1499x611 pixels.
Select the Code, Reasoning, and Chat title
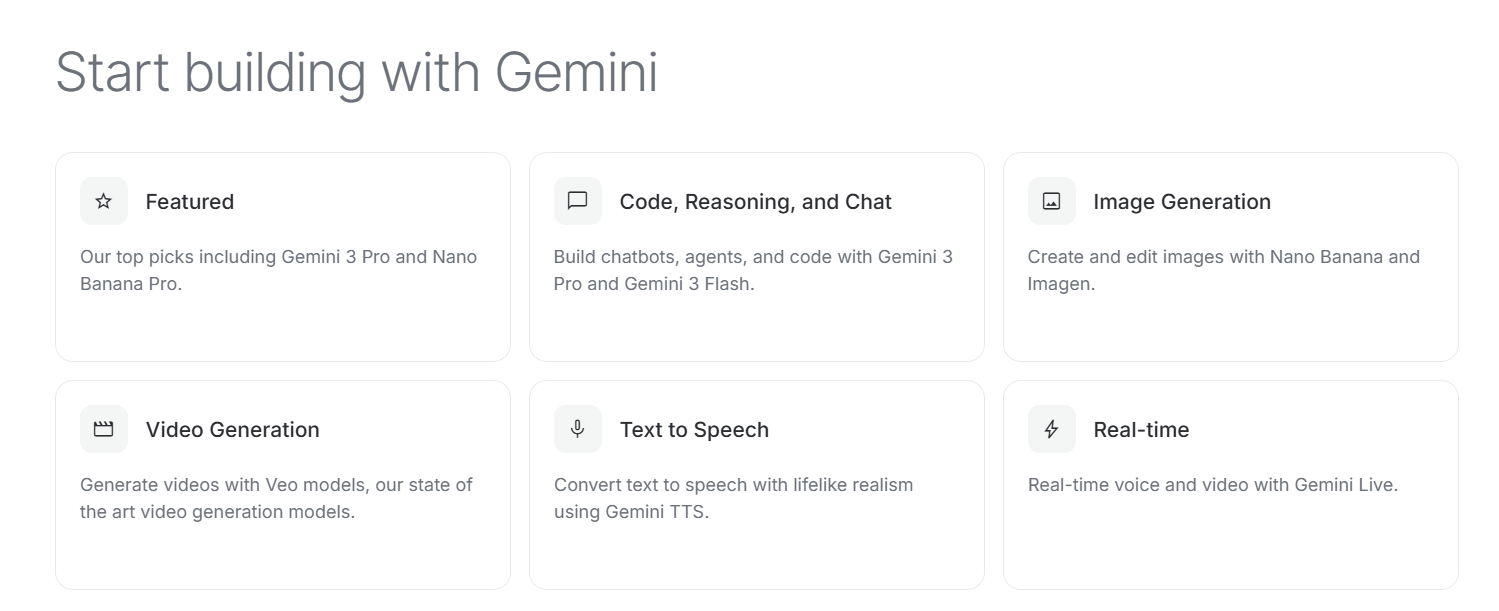pyautogui.click(x=755, y=202)
